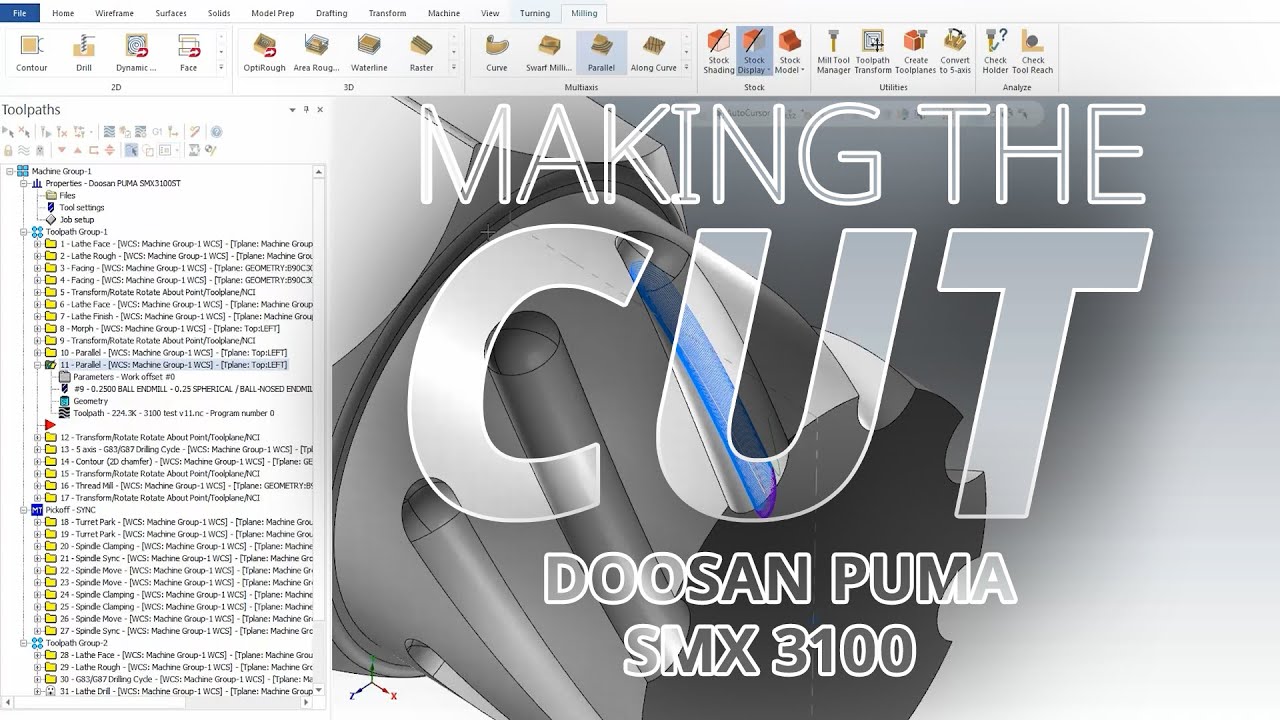Screen dimensions: 1280x720
Task: Regenerate all selected operations
Action: click(46, 131)
